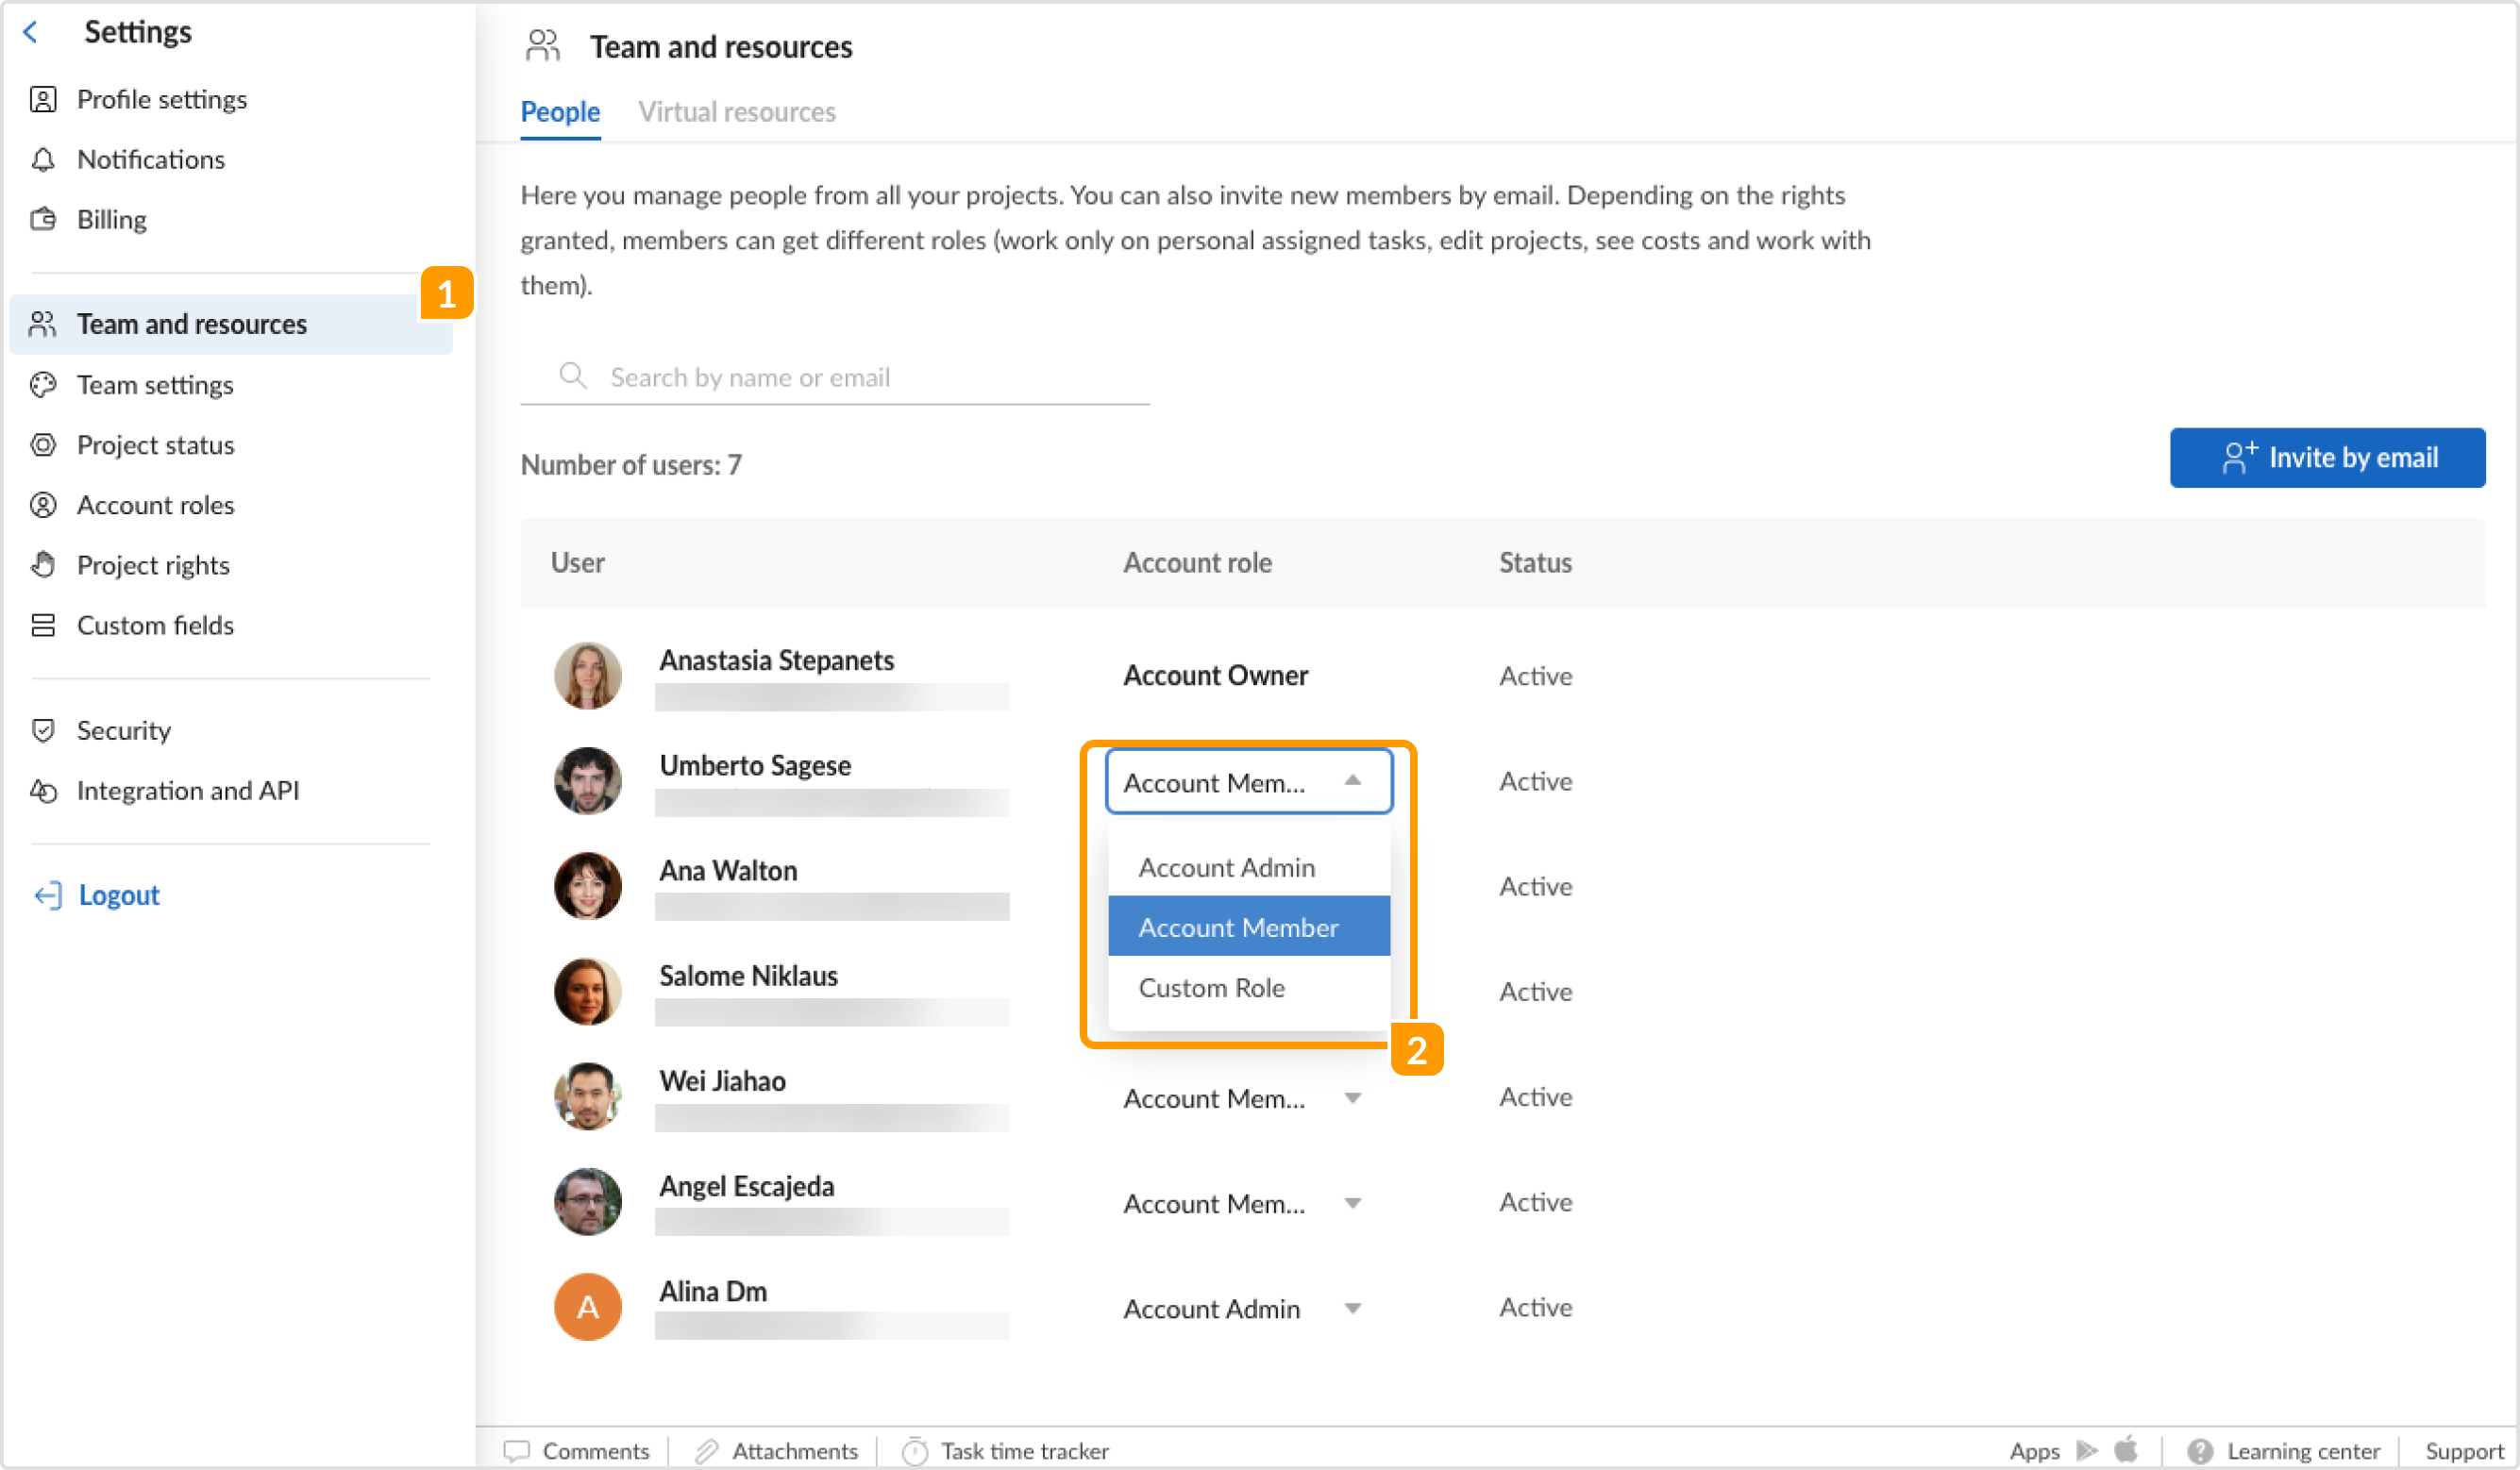Click the back arrow next to Settings
2520x1470 pixels.
(32, 31)
